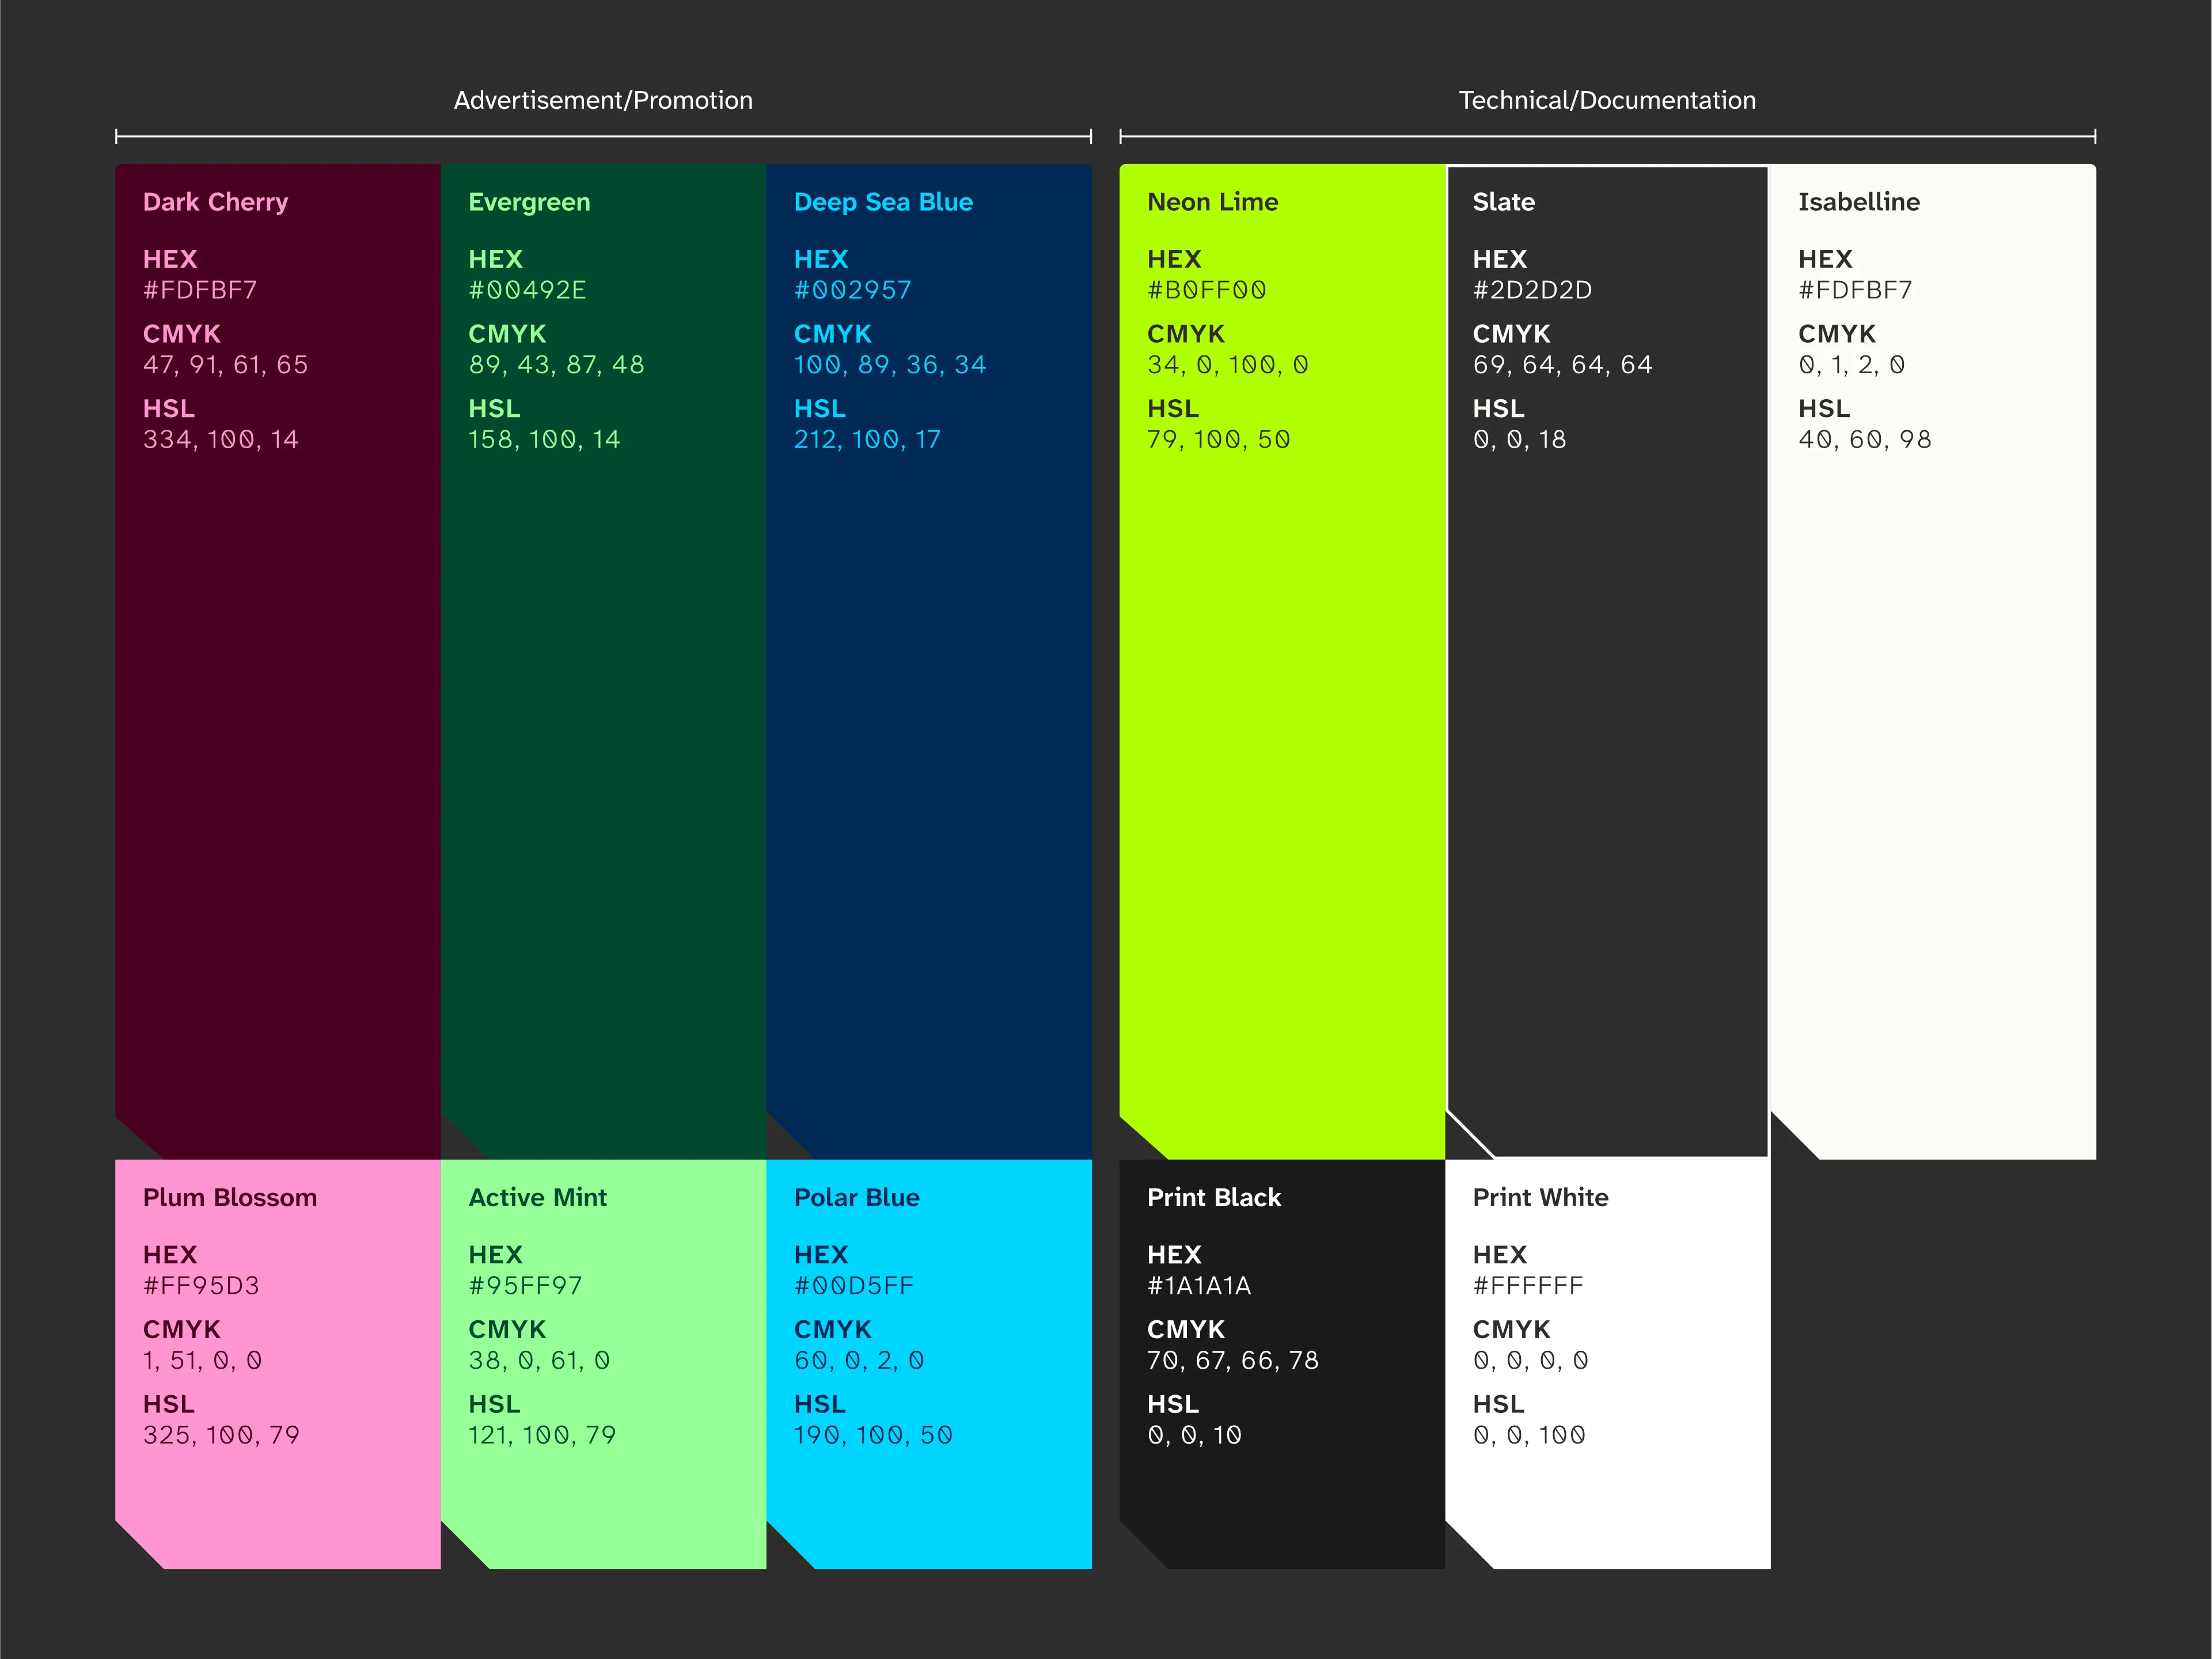Select the Active Mint swatch title
The width and height of the screenshot is (2212, 1659).
(x=537, y=1197)
